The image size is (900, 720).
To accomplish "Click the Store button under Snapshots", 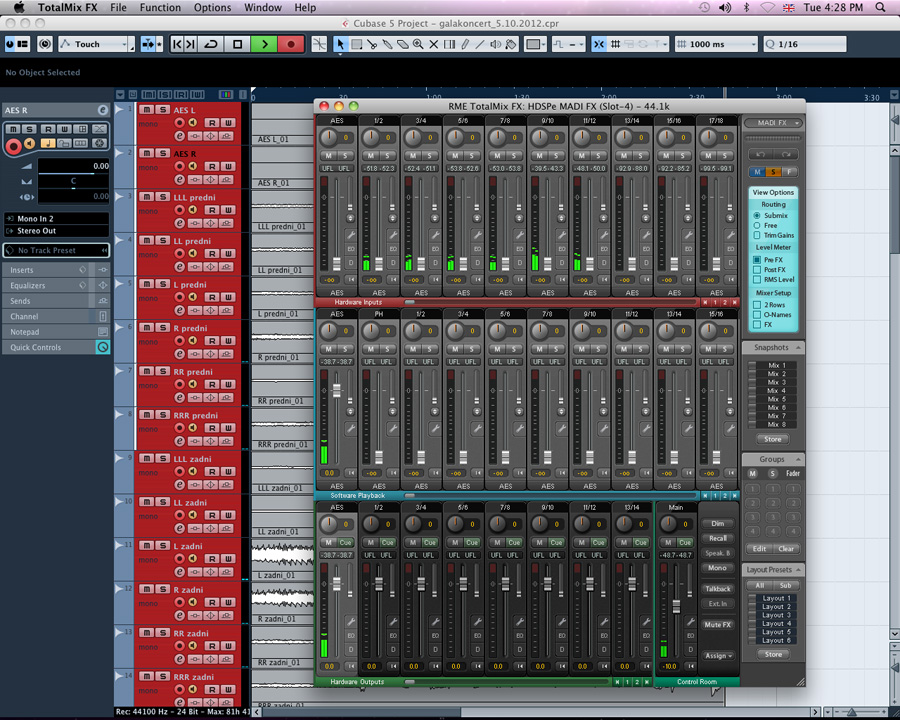I will pos(773,439).
